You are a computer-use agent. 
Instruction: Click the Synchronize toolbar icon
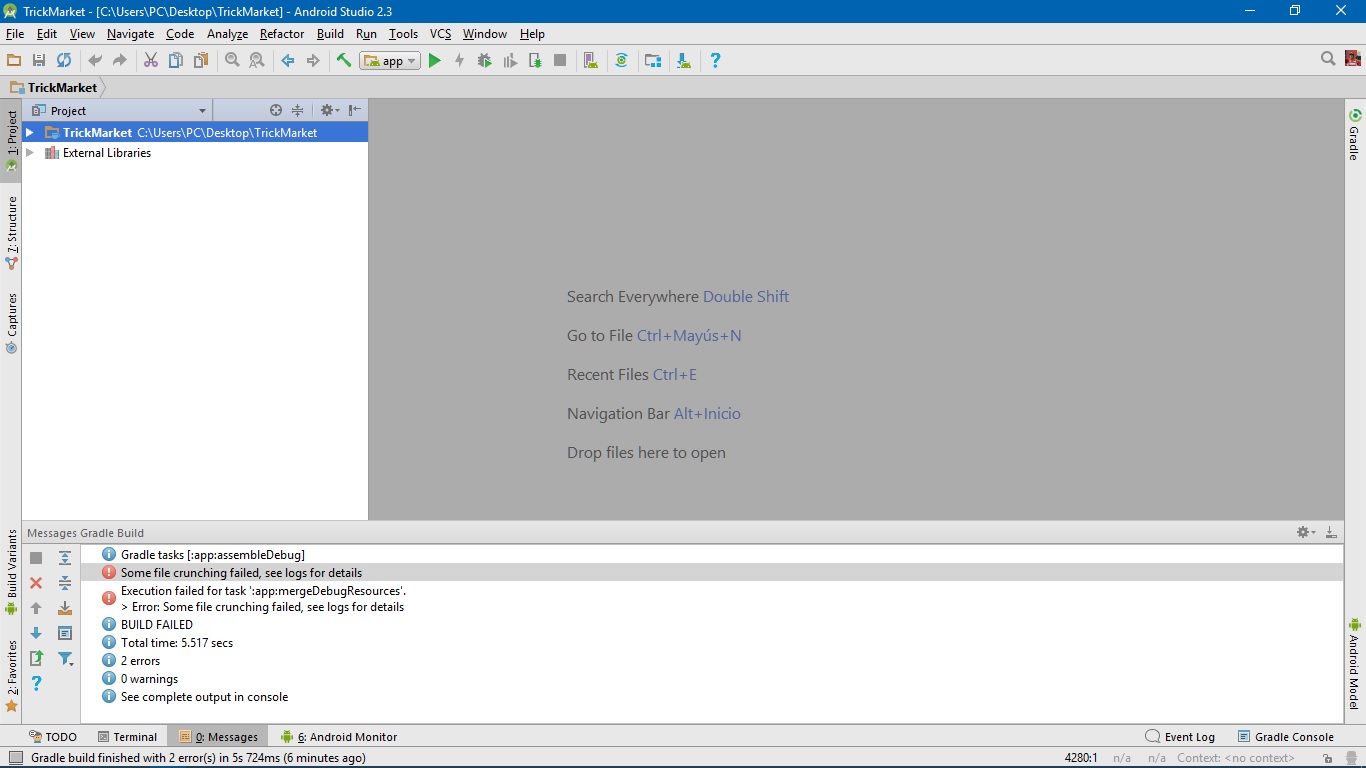click(64, 61)
